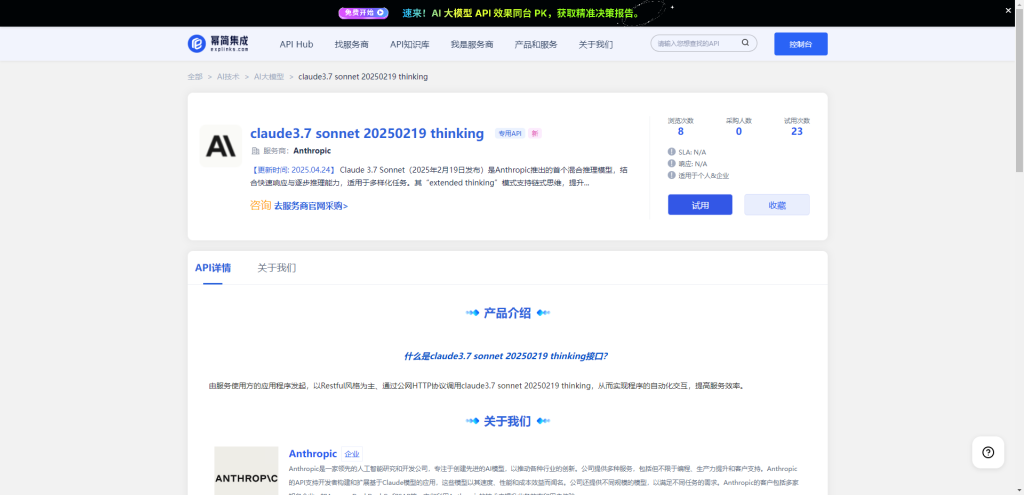
Task: Click the Anthropic provider name link
Action: pyautogui.click(x=312, y=151)
